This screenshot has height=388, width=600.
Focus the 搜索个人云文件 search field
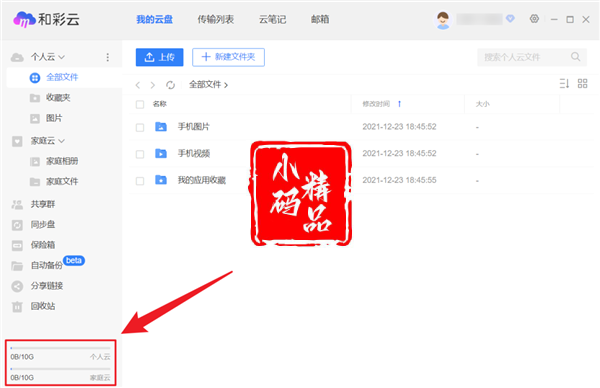click(532, 57)
